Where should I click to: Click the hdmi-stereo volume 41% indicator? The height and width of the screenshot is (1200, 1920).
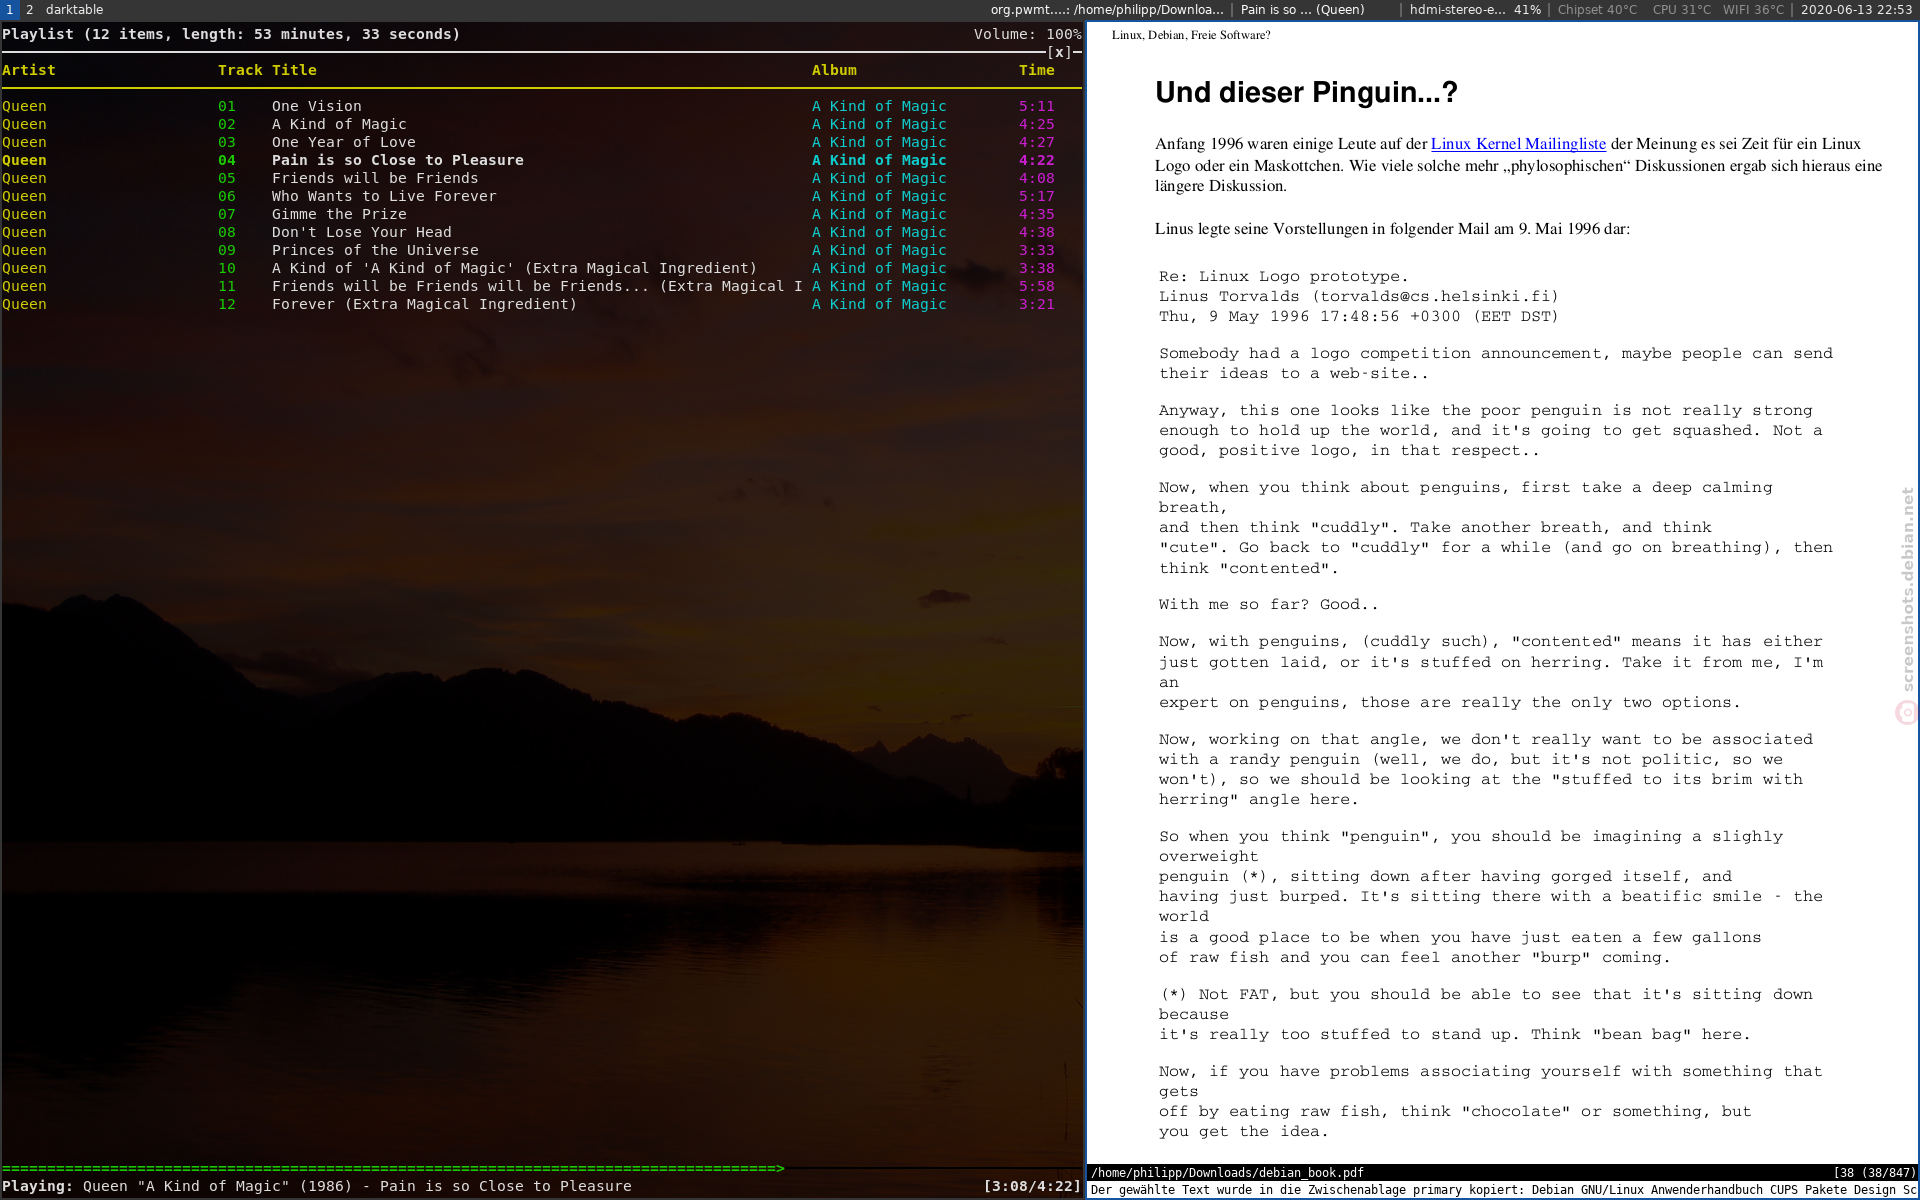[x=1475, y=9]
